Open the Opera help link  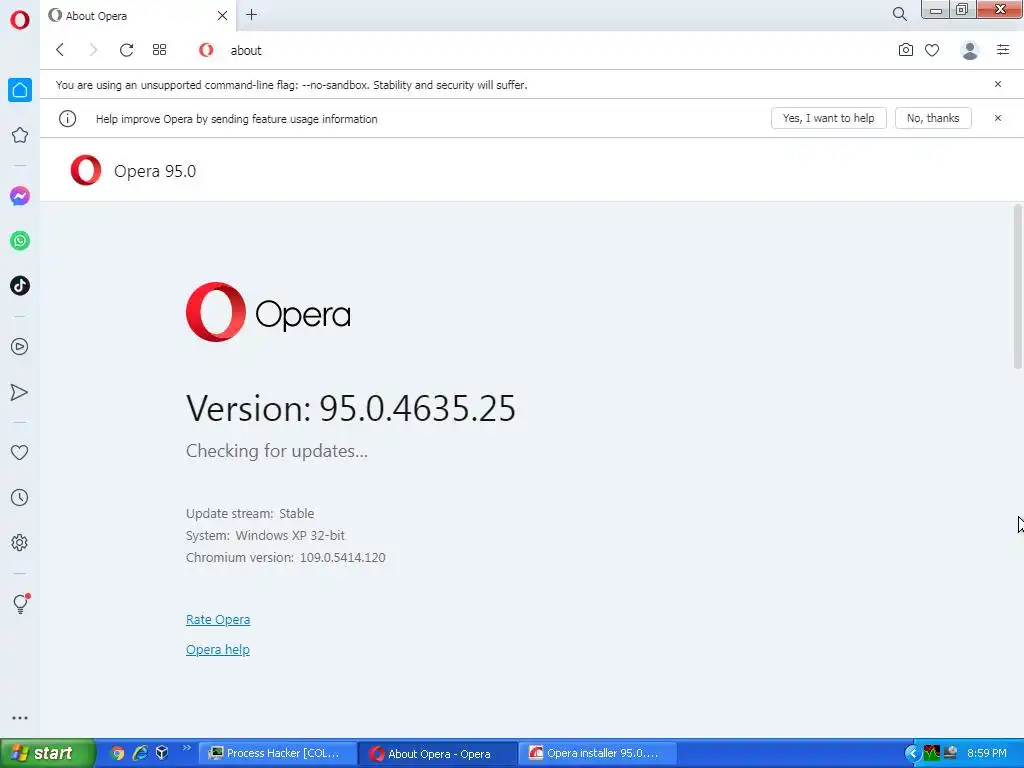217,649
